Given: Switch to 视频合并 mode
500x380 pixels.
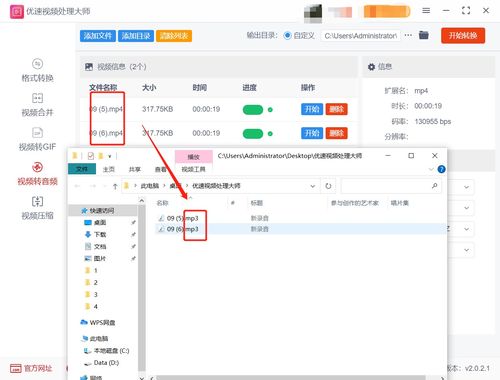Looking at the screenshot, I should click(37, 105).
